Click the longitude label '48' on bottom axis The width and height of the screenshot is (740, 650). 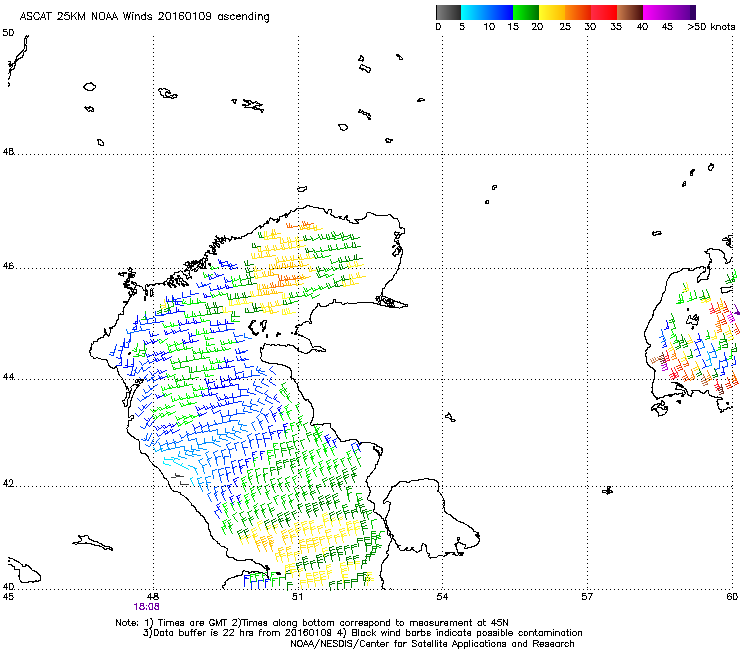[152, 597]
